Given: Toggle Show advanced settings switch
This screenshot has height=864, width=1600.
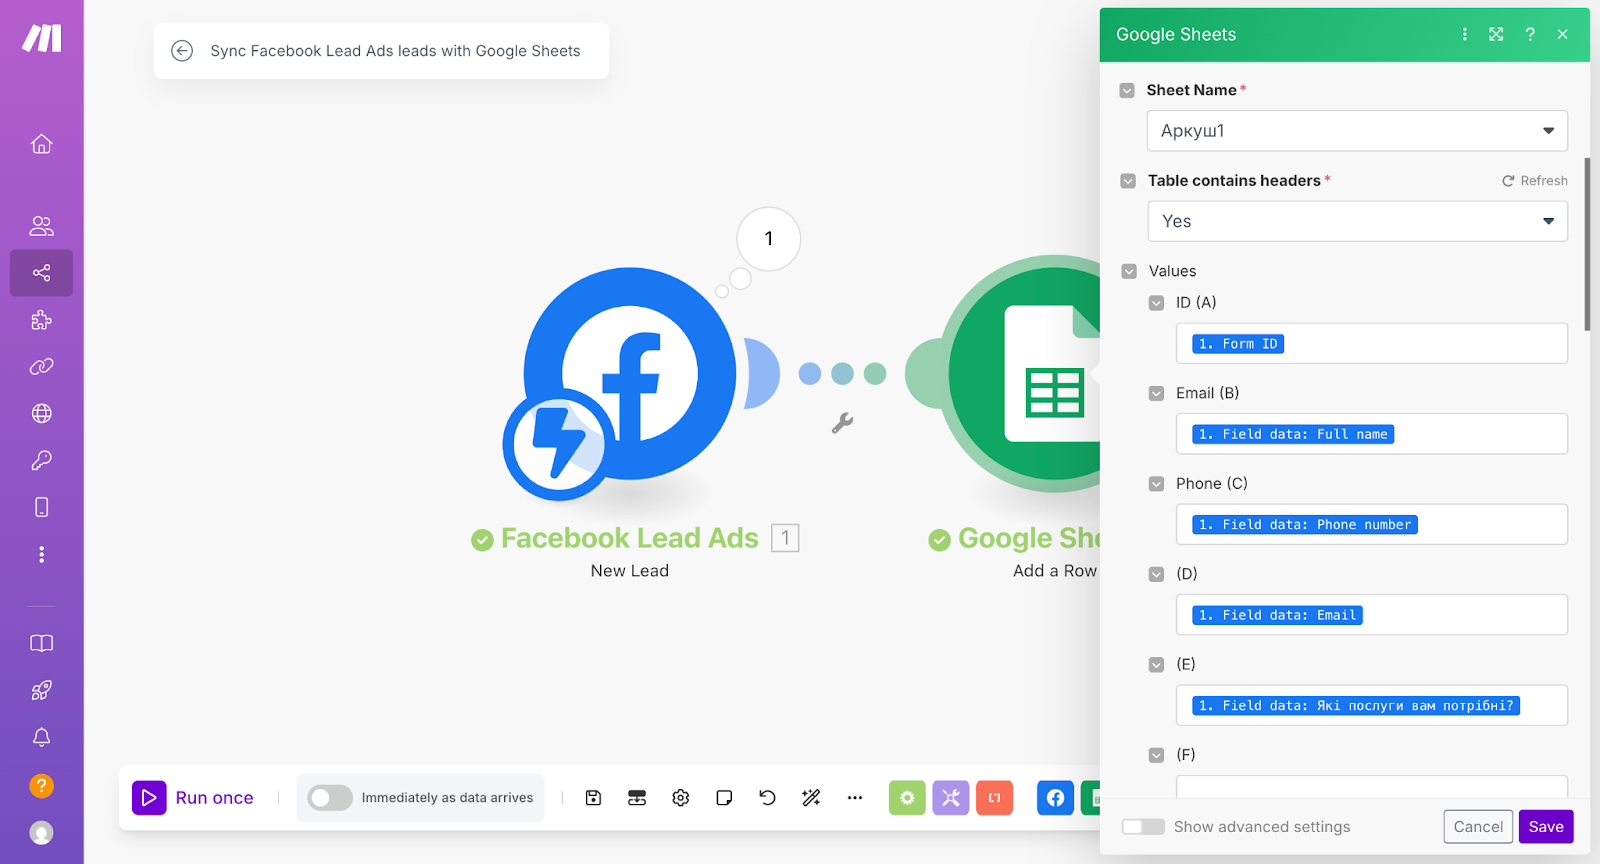Looking at the screenshot, I should (1143, 826).
